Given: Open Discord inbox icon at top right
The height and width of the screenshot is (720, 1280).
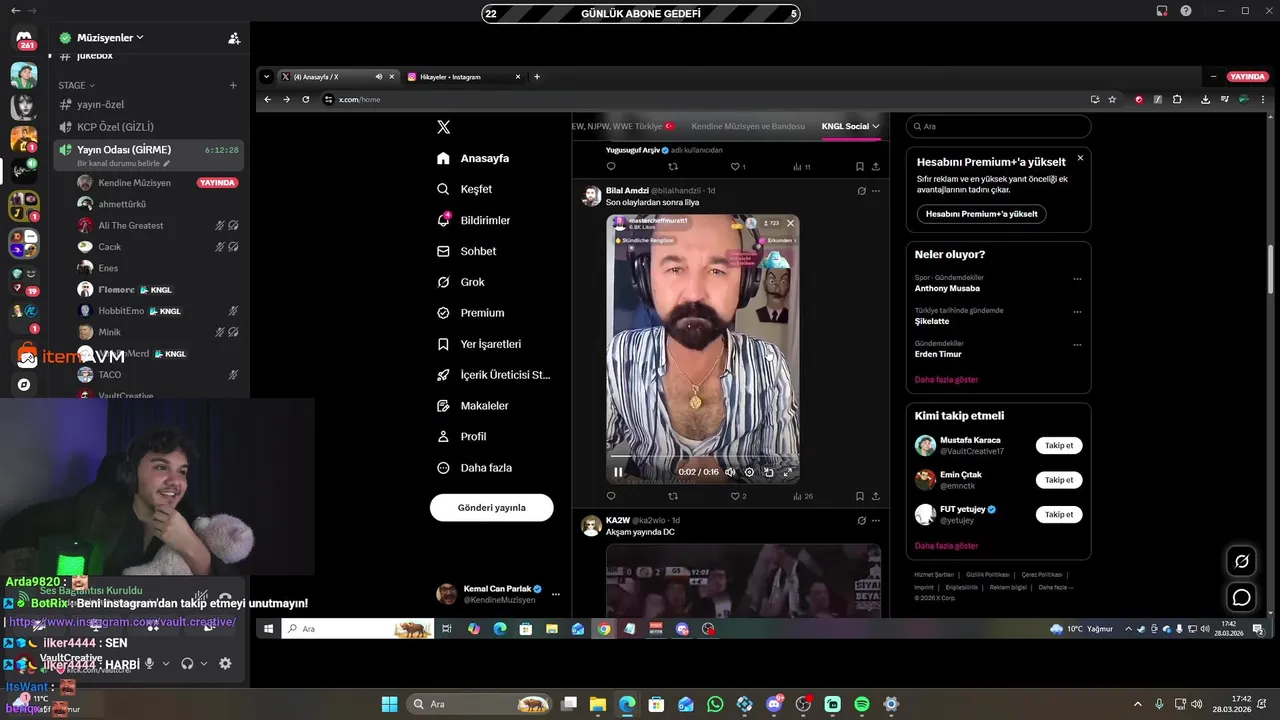Looking at the screenshot, I should [x=1162, y=11].
